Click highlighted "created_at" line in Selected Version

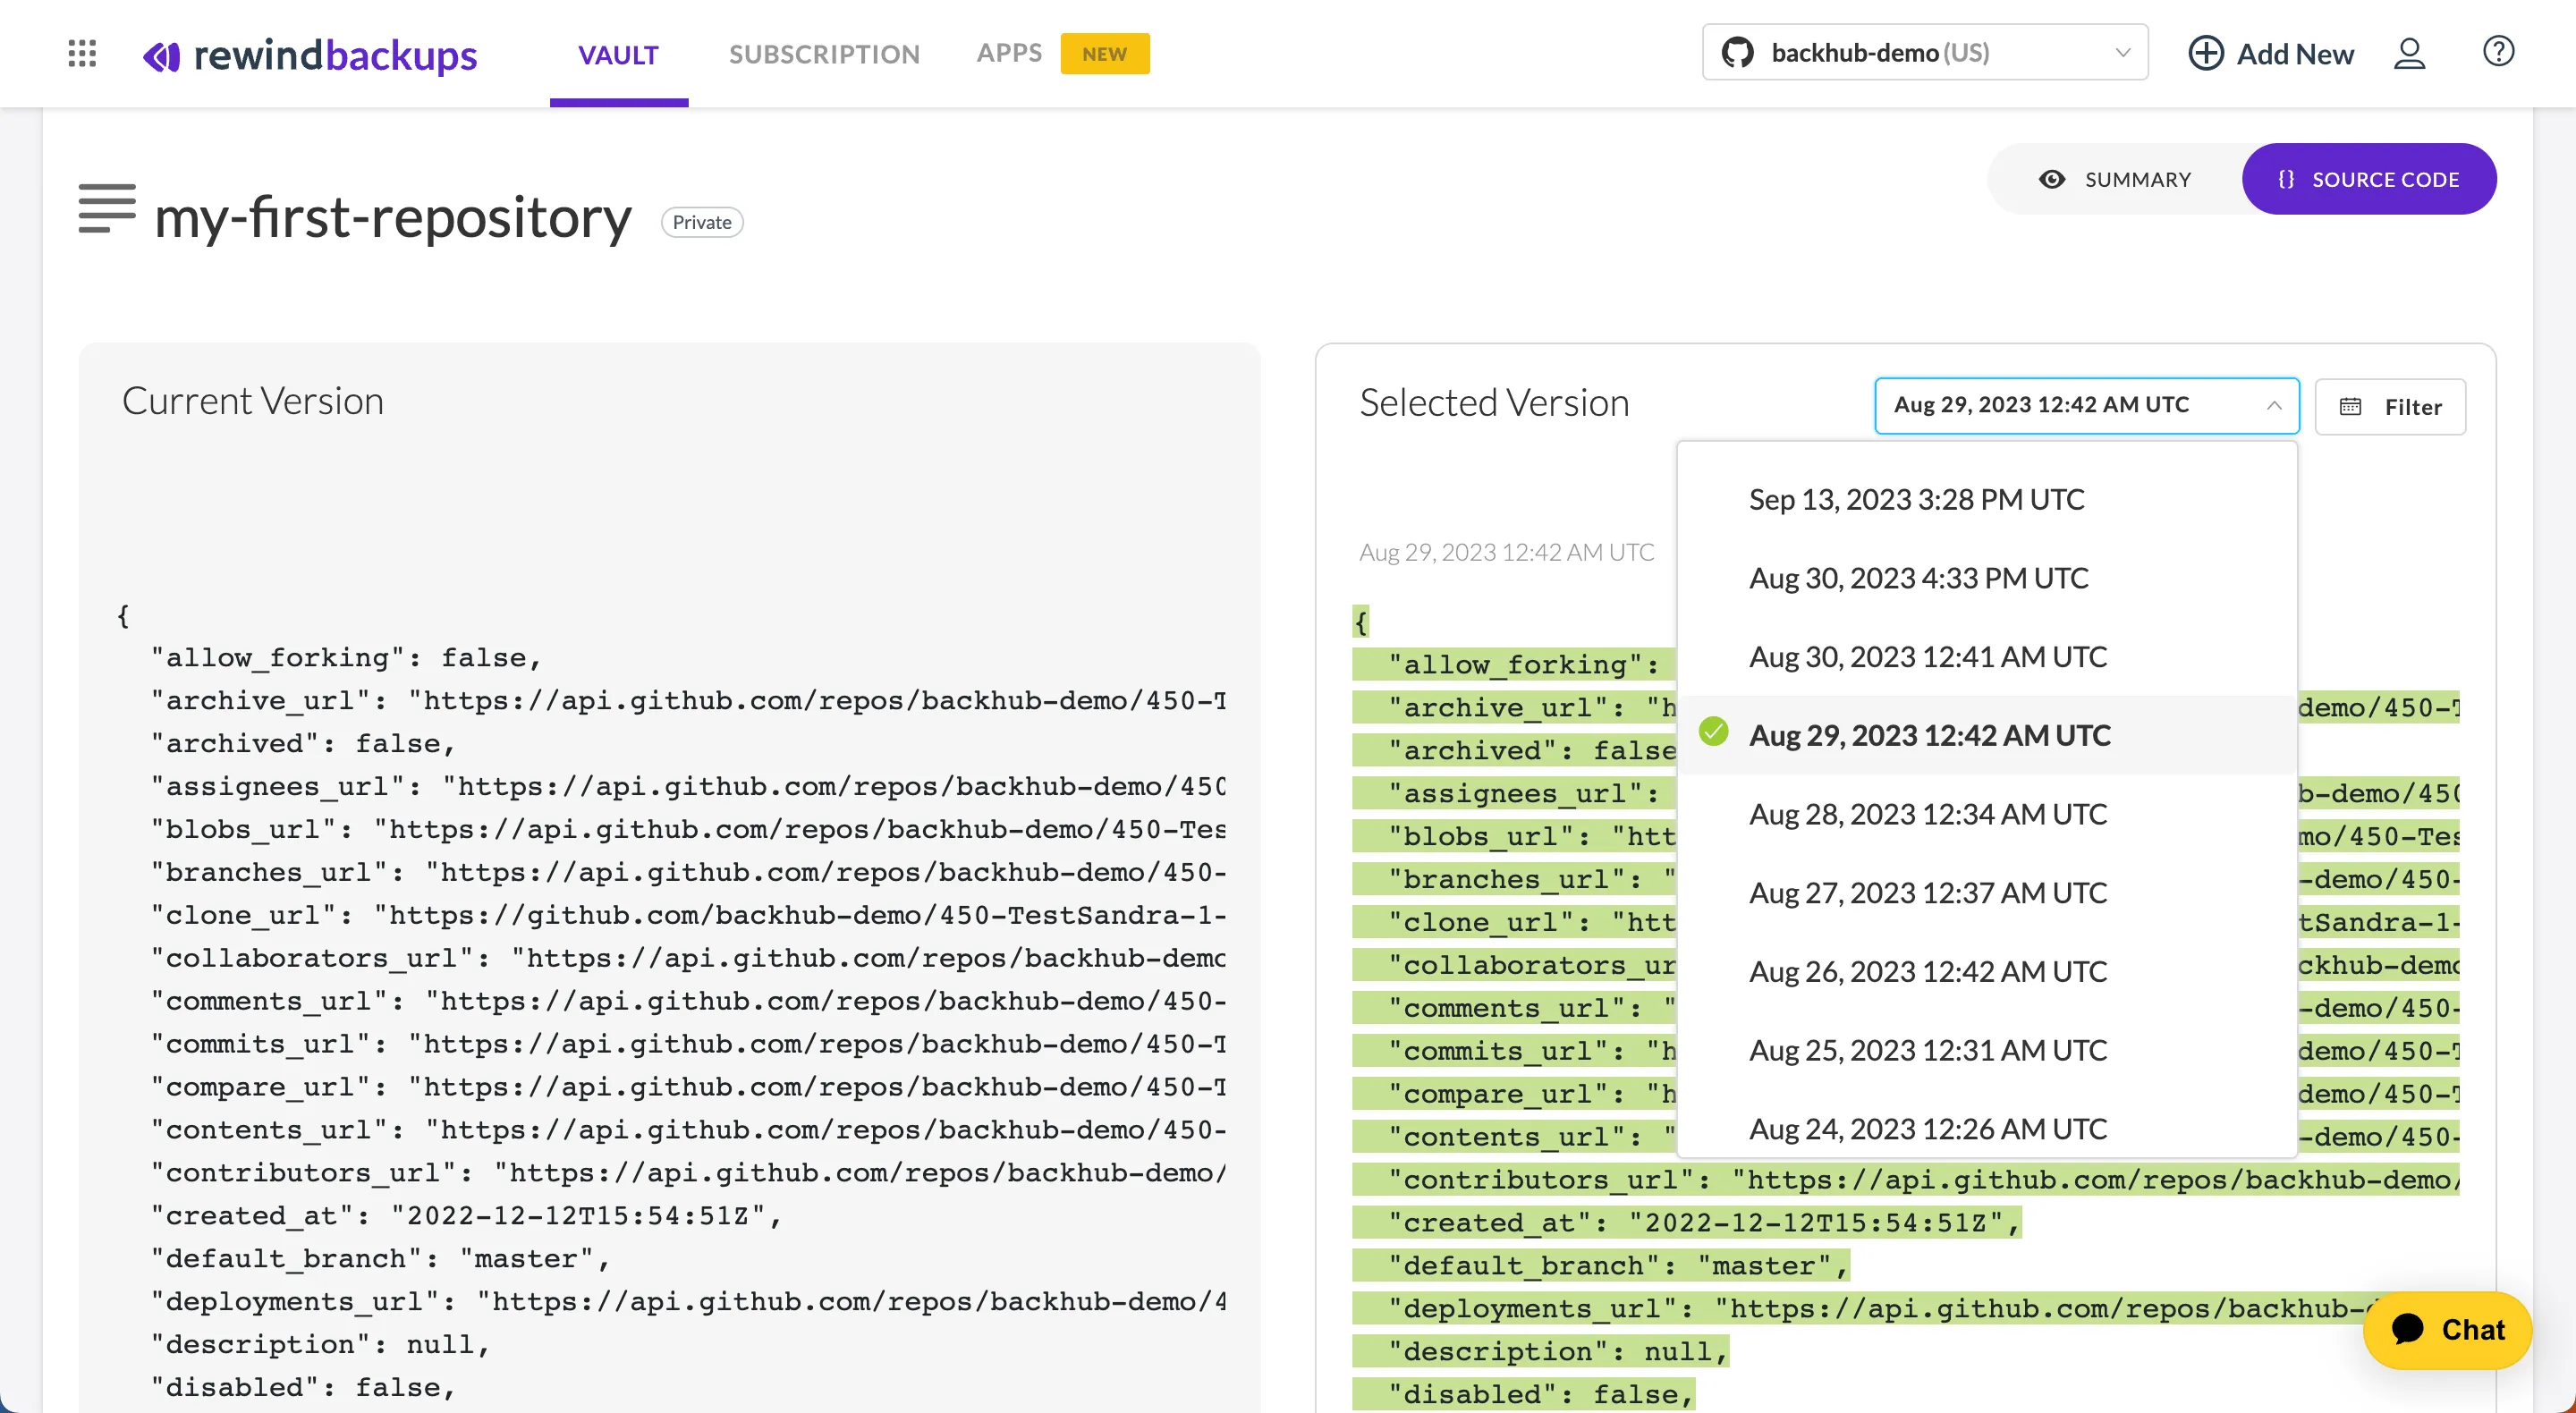coord(1687,1223)
